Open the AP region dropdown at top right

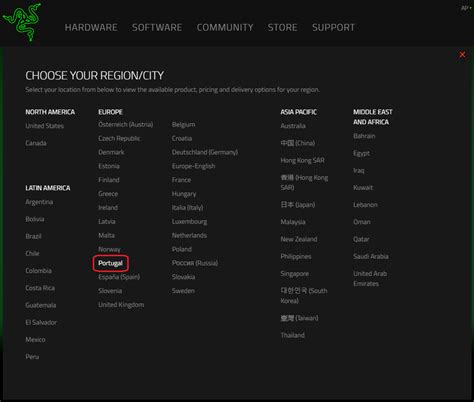coord(466,8)
